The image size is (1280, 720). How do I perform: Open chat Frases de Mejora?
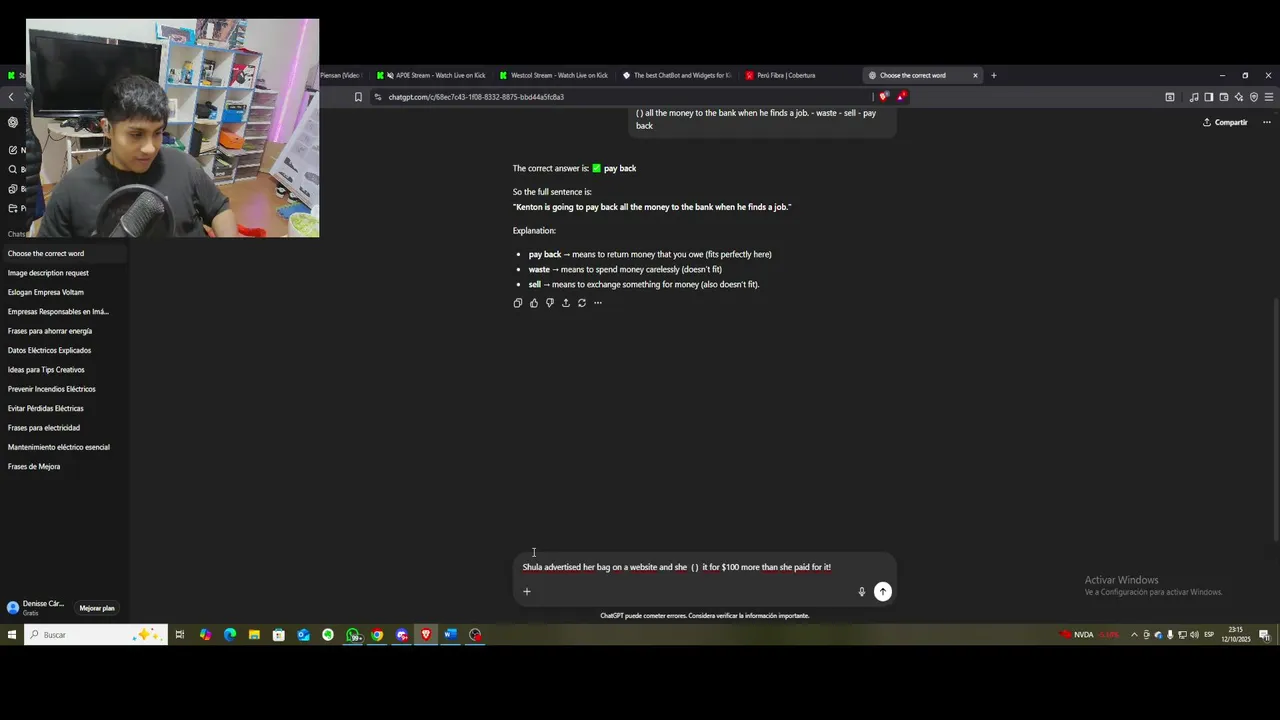click(x=63, y=467)
